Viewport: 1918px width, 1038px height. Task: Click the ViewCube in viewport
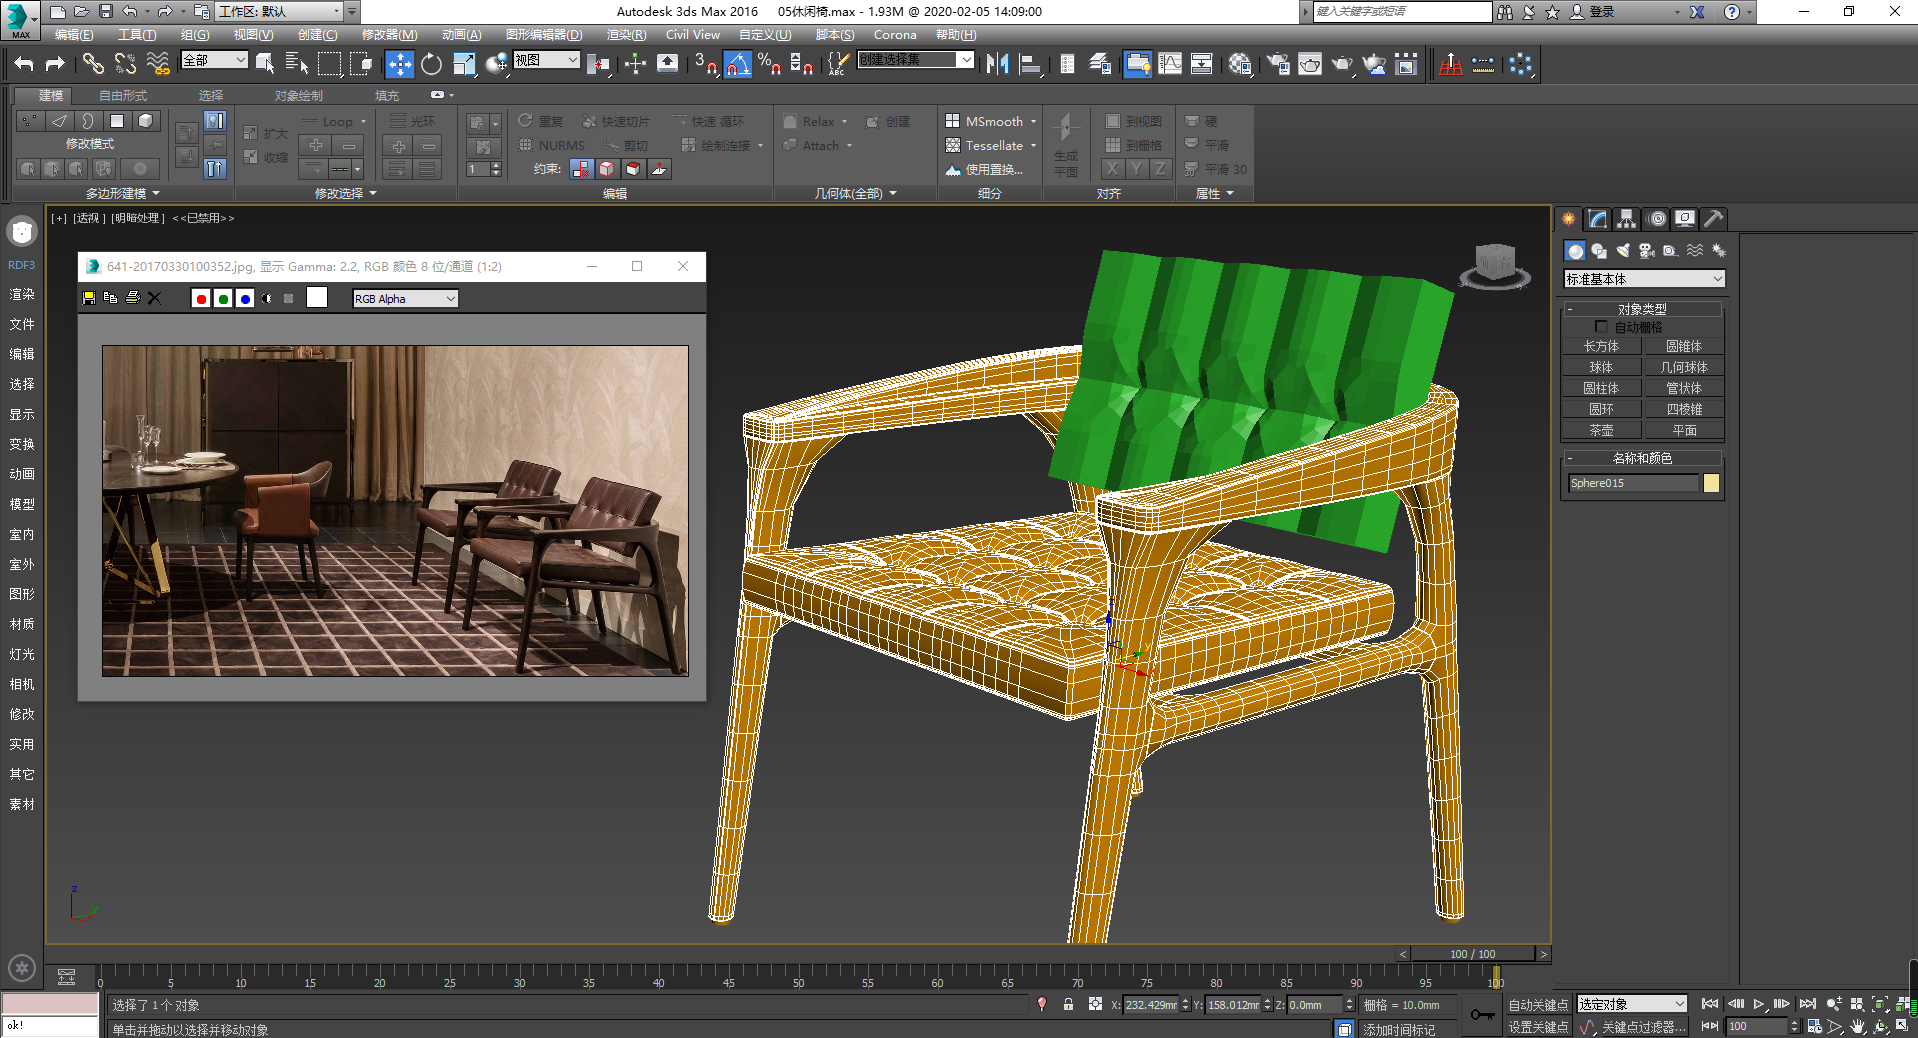tap(1494, 266)
